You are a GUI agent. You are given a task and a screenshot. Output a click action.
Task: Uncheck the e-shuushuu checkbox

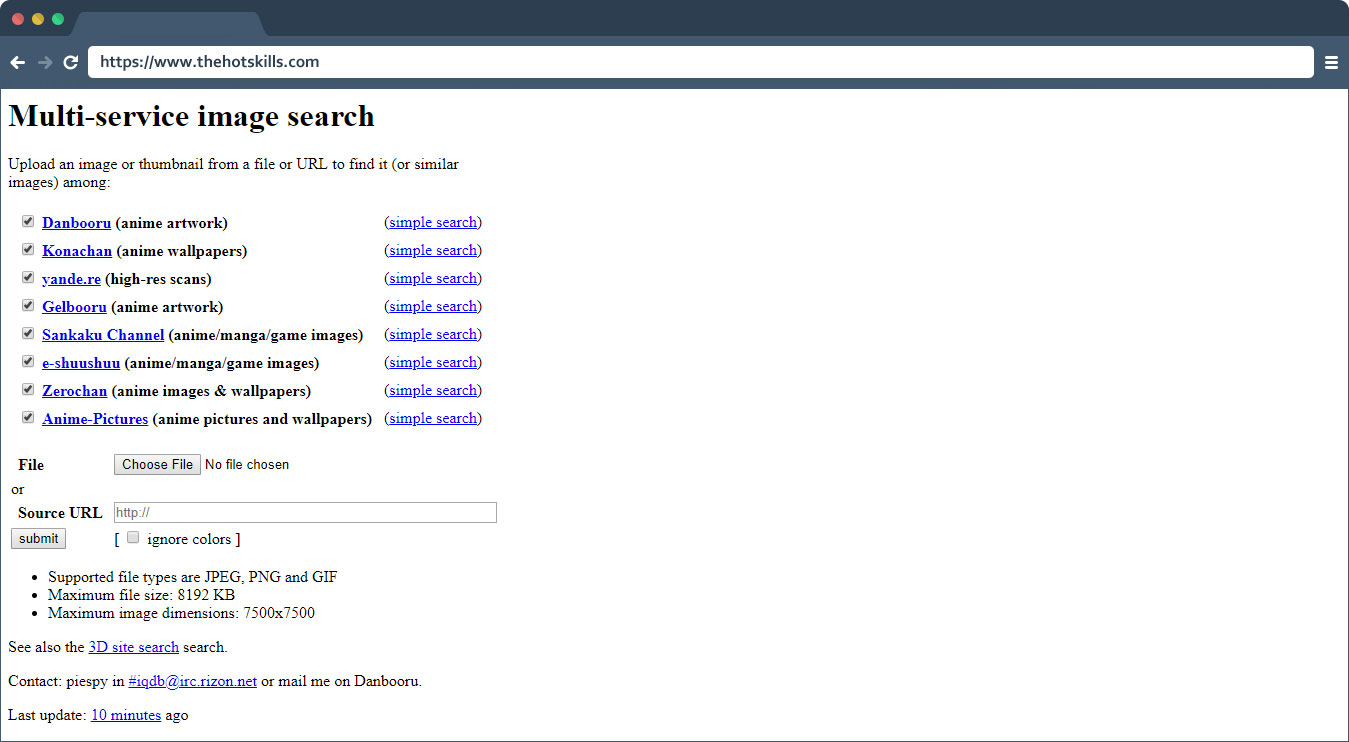click(x=28, y=362)
